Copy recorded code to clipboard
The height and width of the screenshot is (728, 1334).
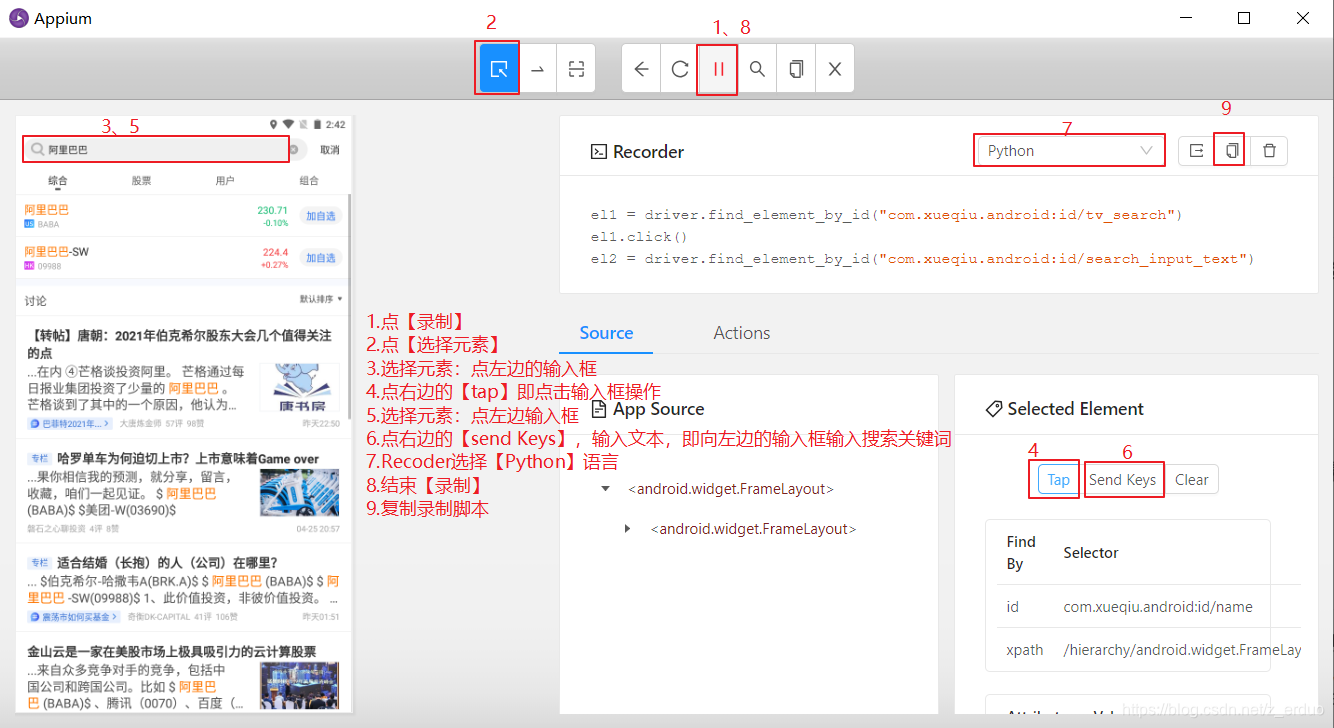click(x=1232, y=150)
